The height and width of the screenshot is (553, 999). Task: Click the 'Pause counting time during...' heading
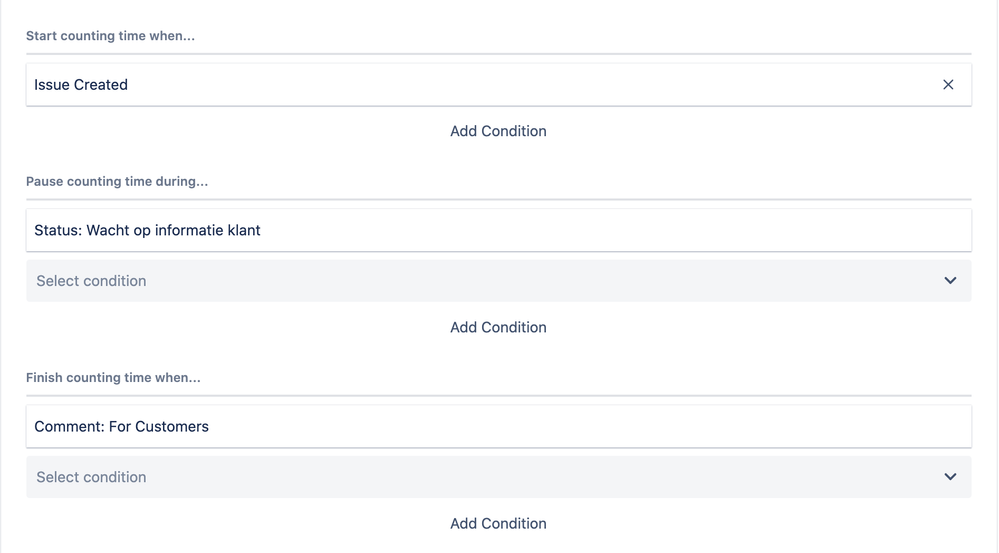coord(117,182)
